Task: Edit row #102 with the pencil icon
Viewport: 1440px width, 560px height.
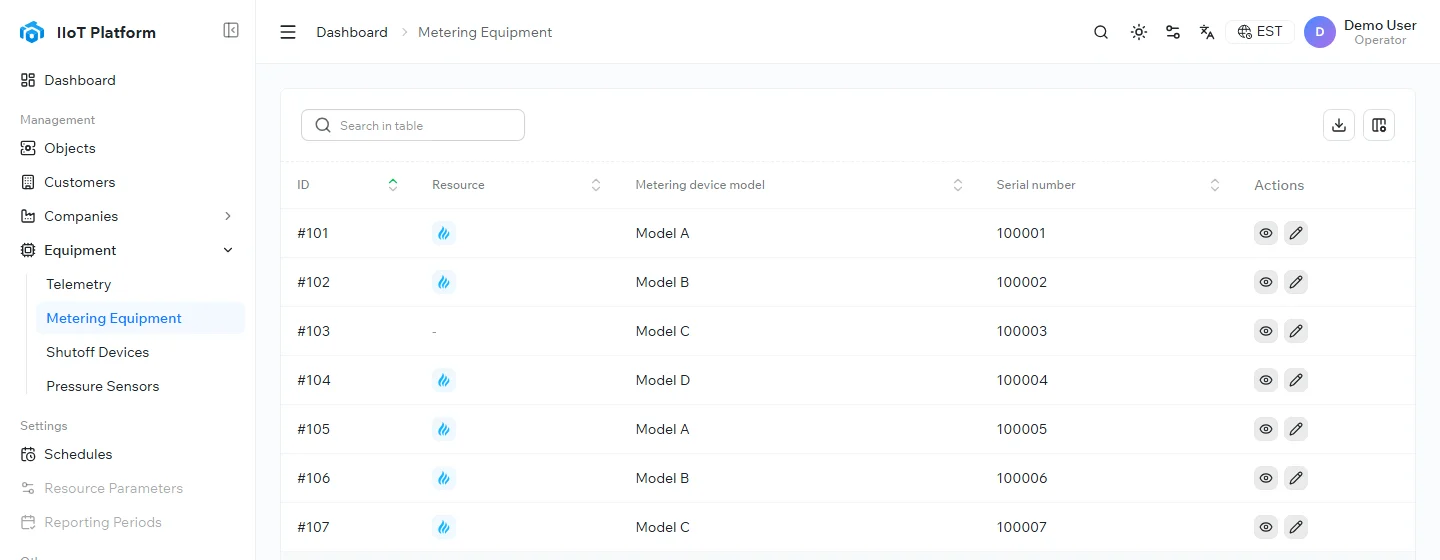Action: click(x=1296, y=282)
